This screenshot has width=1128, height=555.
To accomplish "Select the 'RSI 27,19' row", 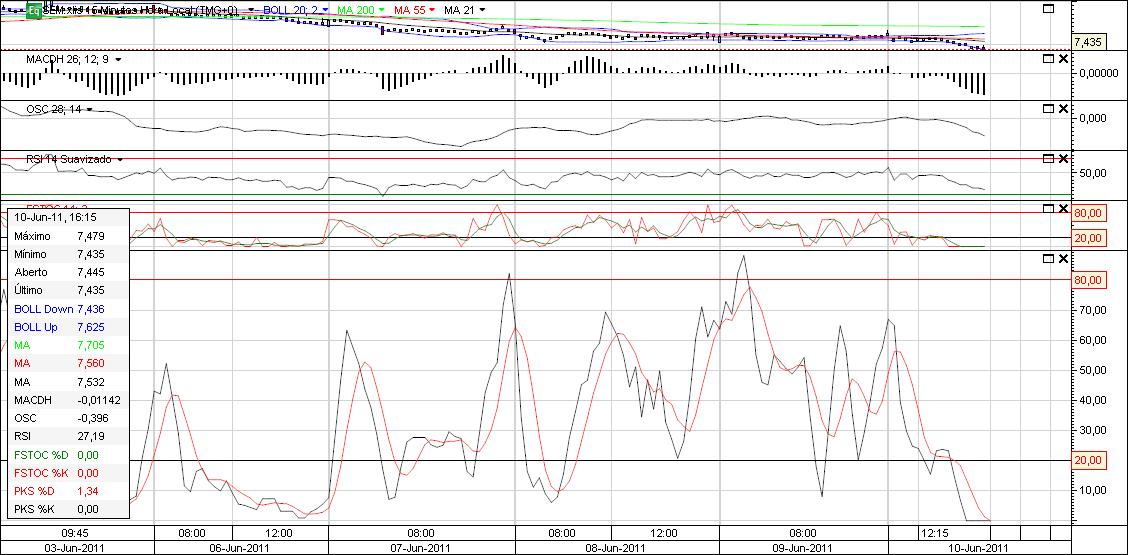I will (x=68, y=436).
